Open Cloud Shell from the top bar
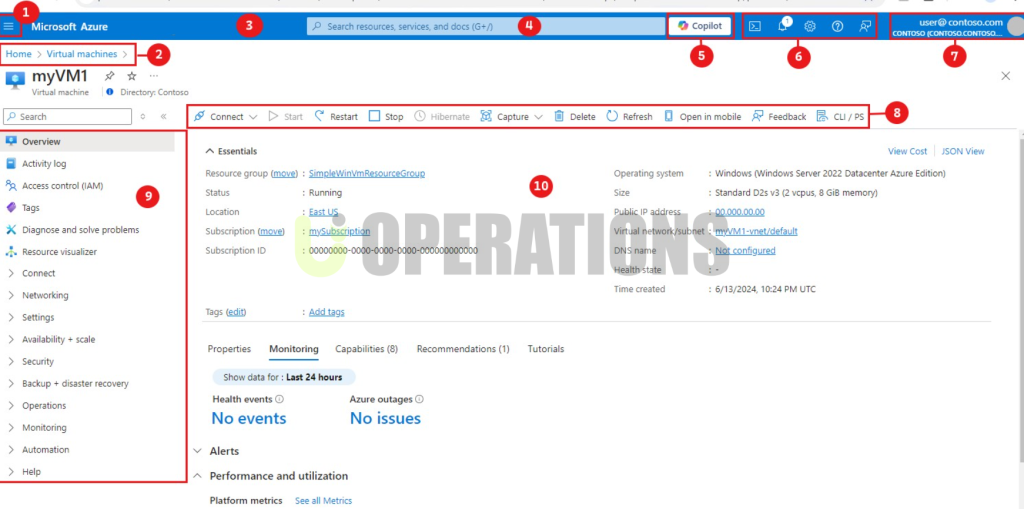This screenshot has width=1024, height=509. click(x=754, y=26)
